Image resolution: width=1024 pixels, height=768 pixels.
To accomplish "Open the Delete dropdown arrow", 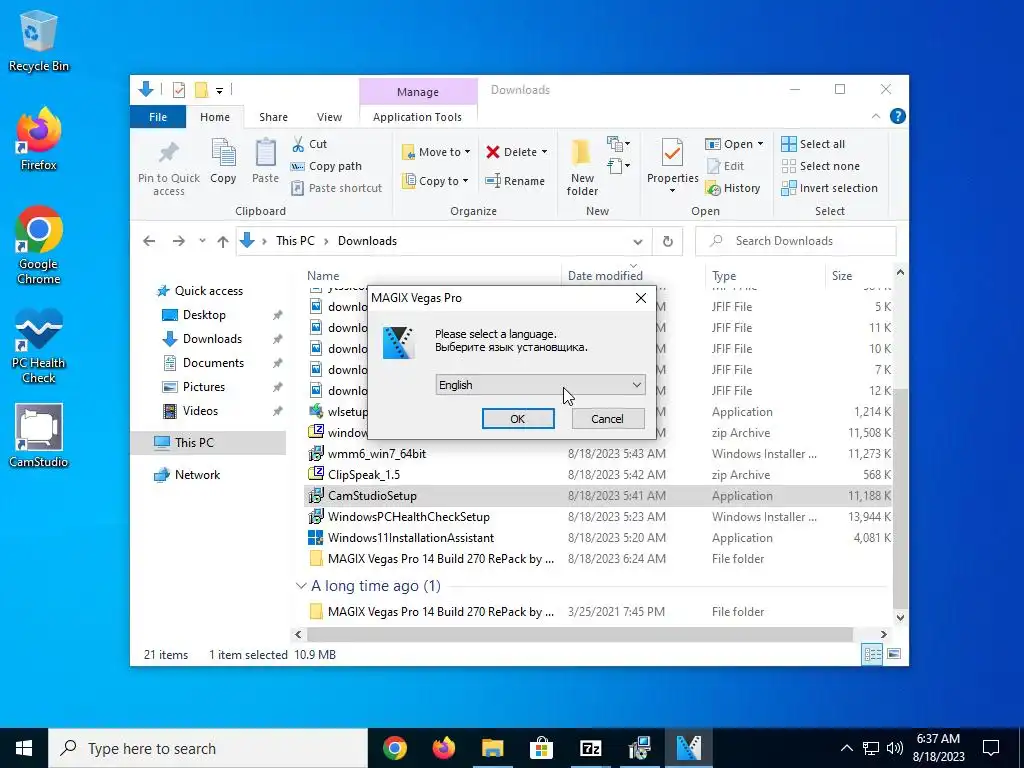I will [x=544, y=152].
